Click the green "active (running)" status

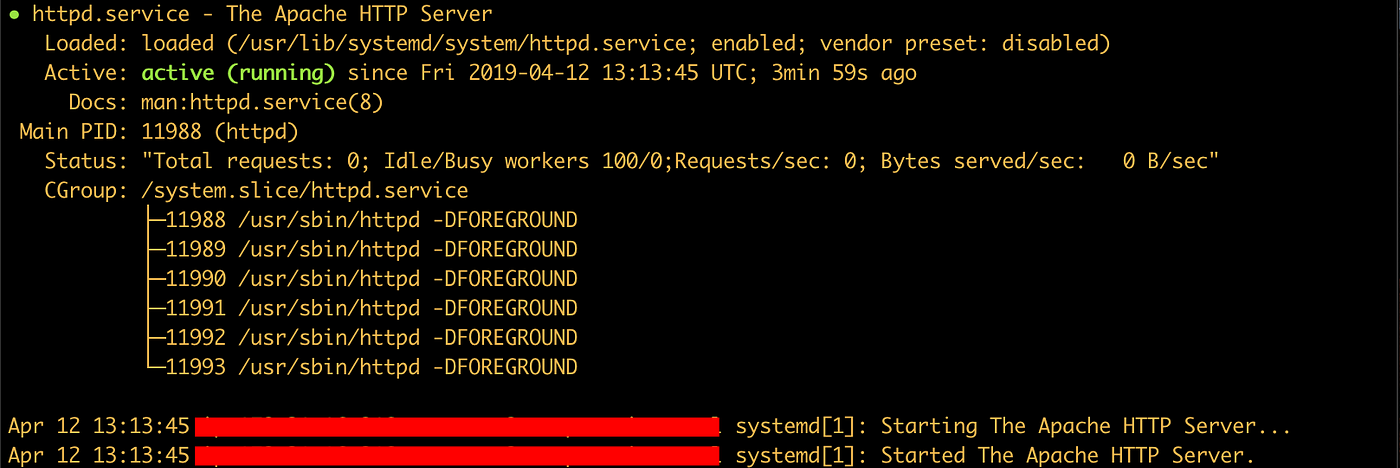pyautogui.click(x=238, y=74)
